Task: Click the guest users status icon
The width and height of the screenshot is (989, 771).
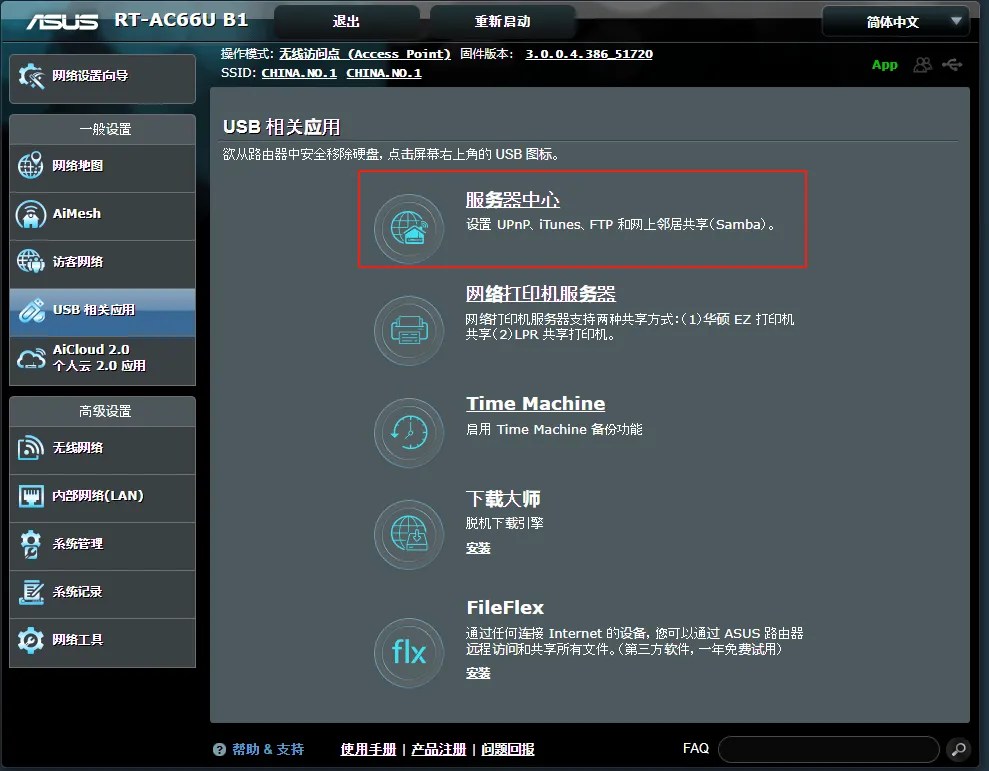Action: pyautogui.click(x=923, y=65)
